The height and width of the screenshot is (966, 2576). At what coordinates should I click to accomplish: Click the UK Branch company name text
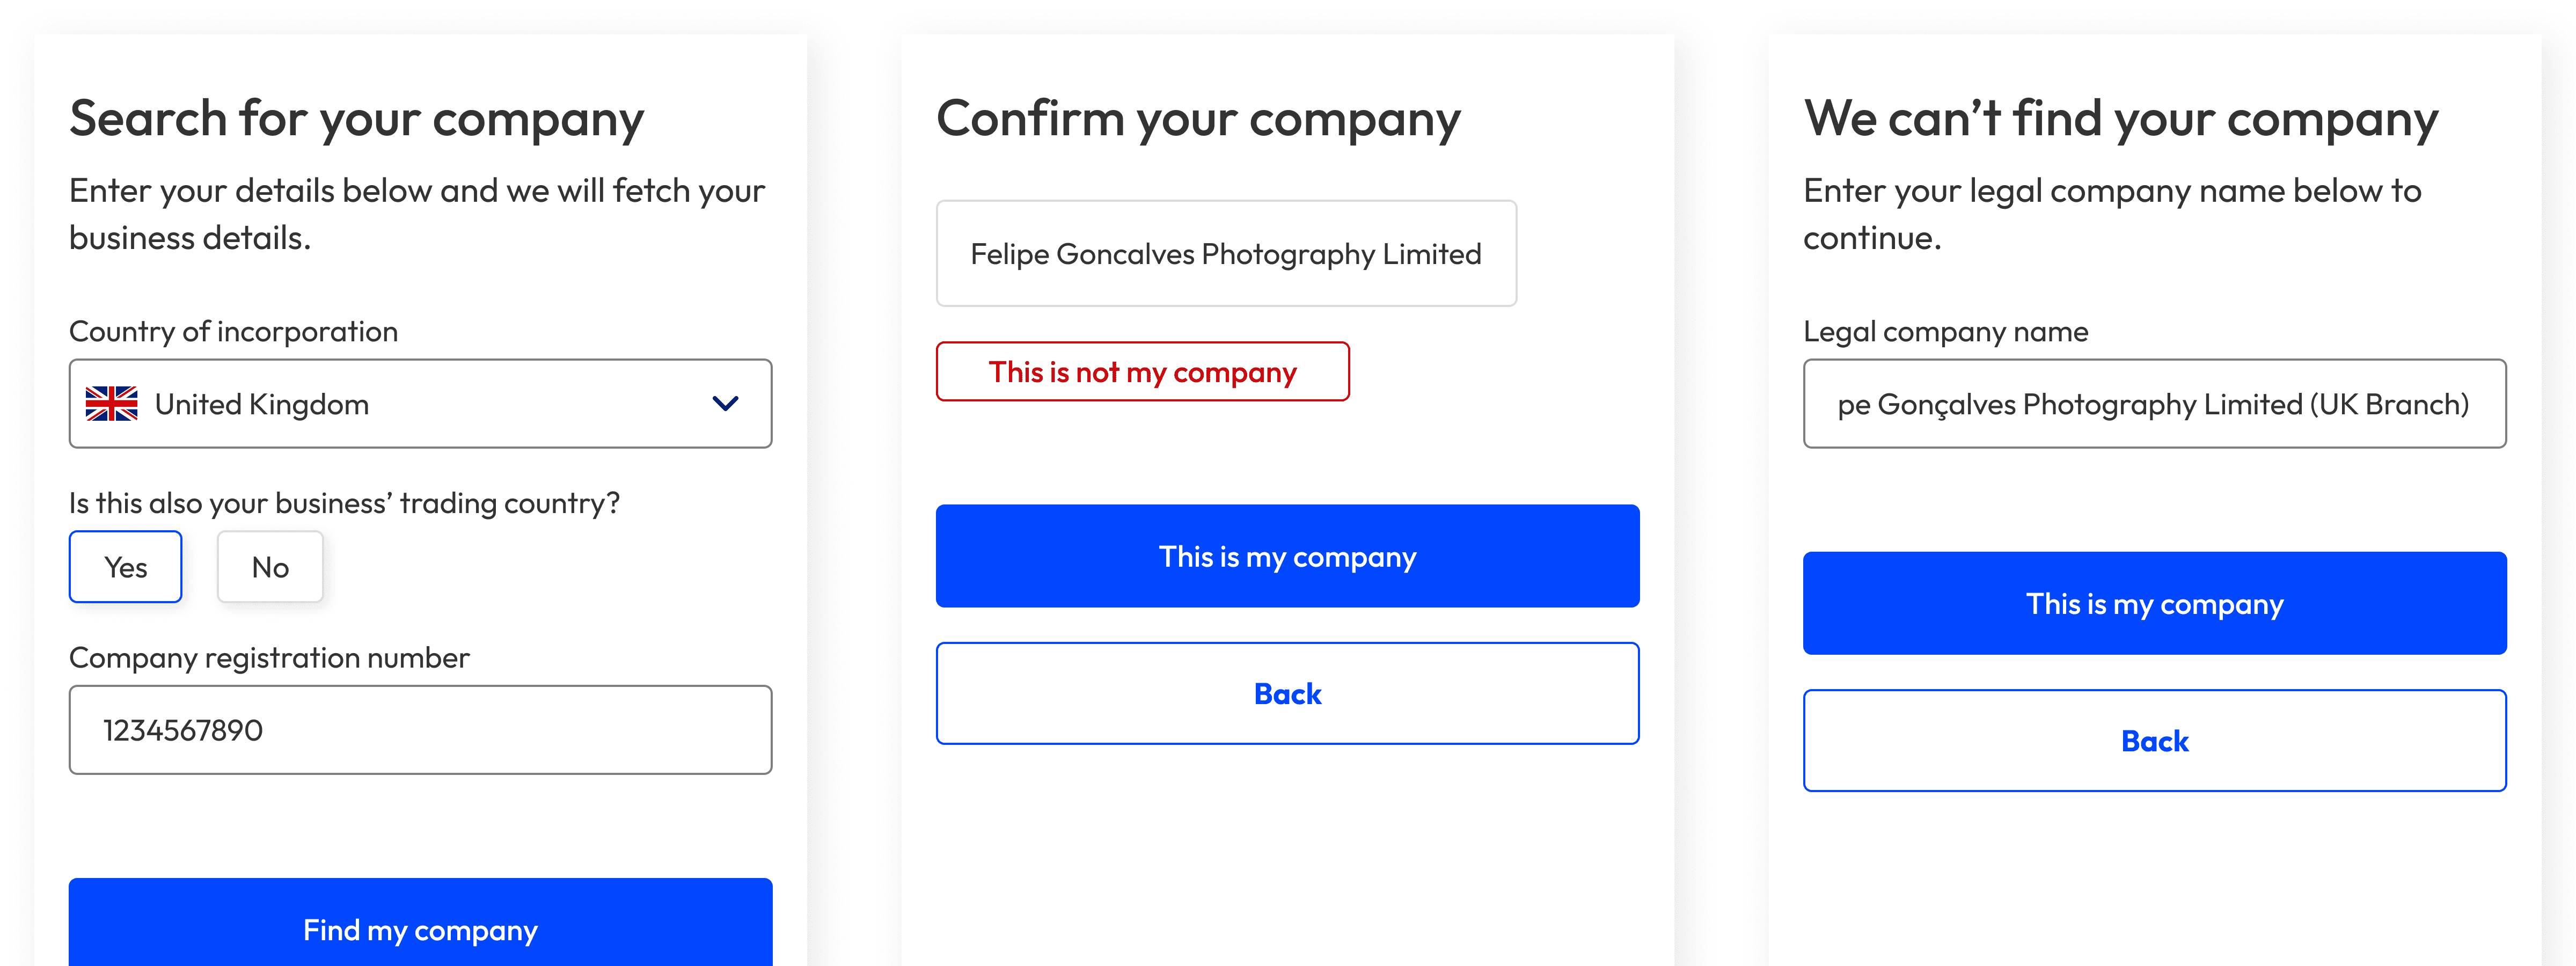[2155, 404]
